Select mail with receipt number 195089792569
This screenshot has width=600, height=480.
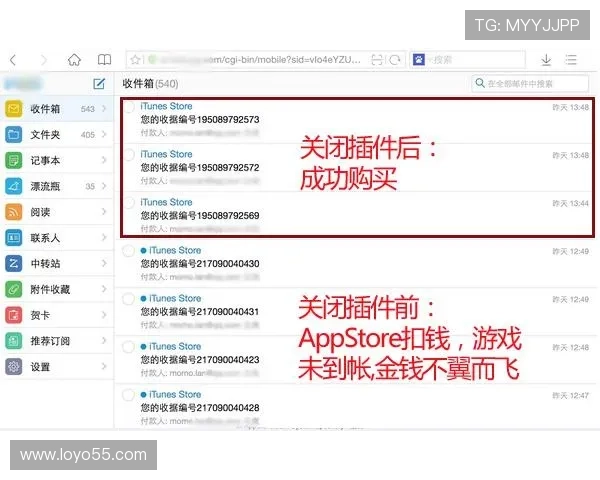(x=129, y=203)
